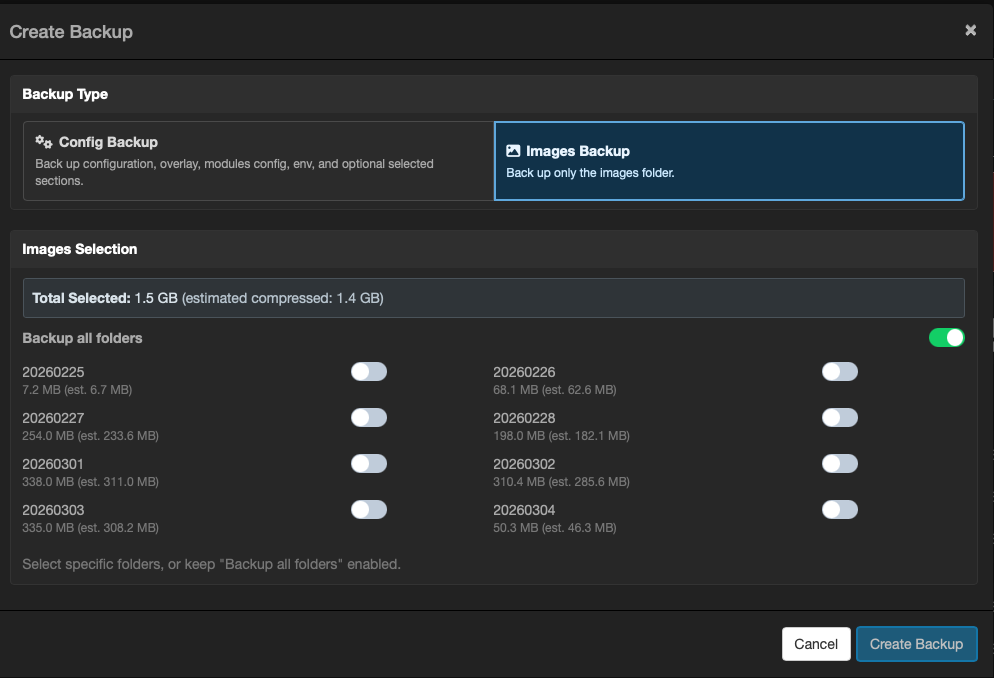
Task: Toggle folder 20260228 selection
Action: coord(839,418)
